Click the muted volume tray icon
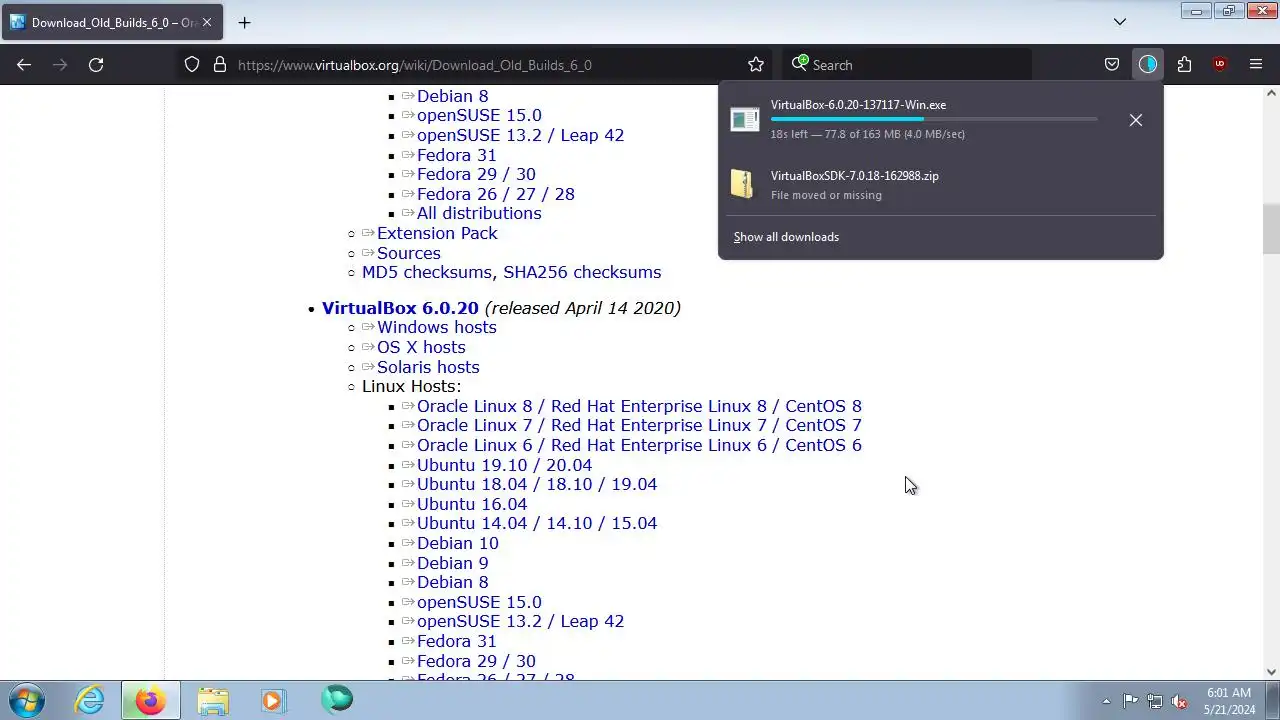This screenshot has width=1280, height=720. pyautogui.click(x=1180, y=701)
